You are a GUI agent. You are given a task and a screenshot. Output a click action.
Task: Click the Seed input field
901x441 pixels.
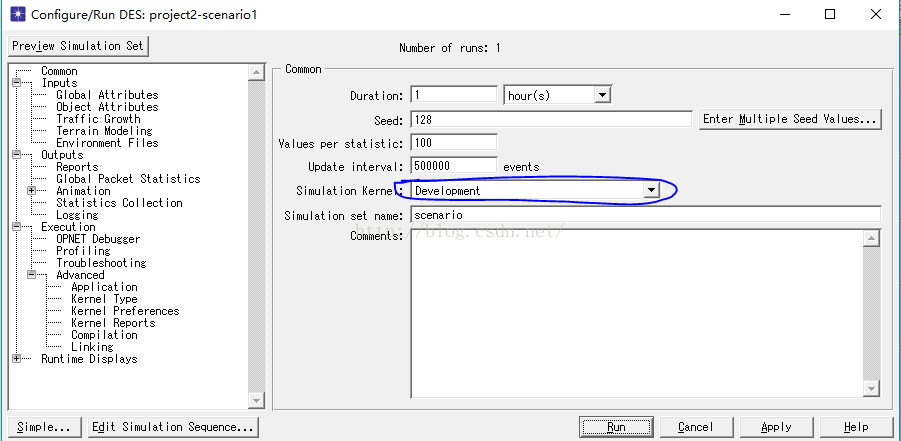tap(552, 120)
